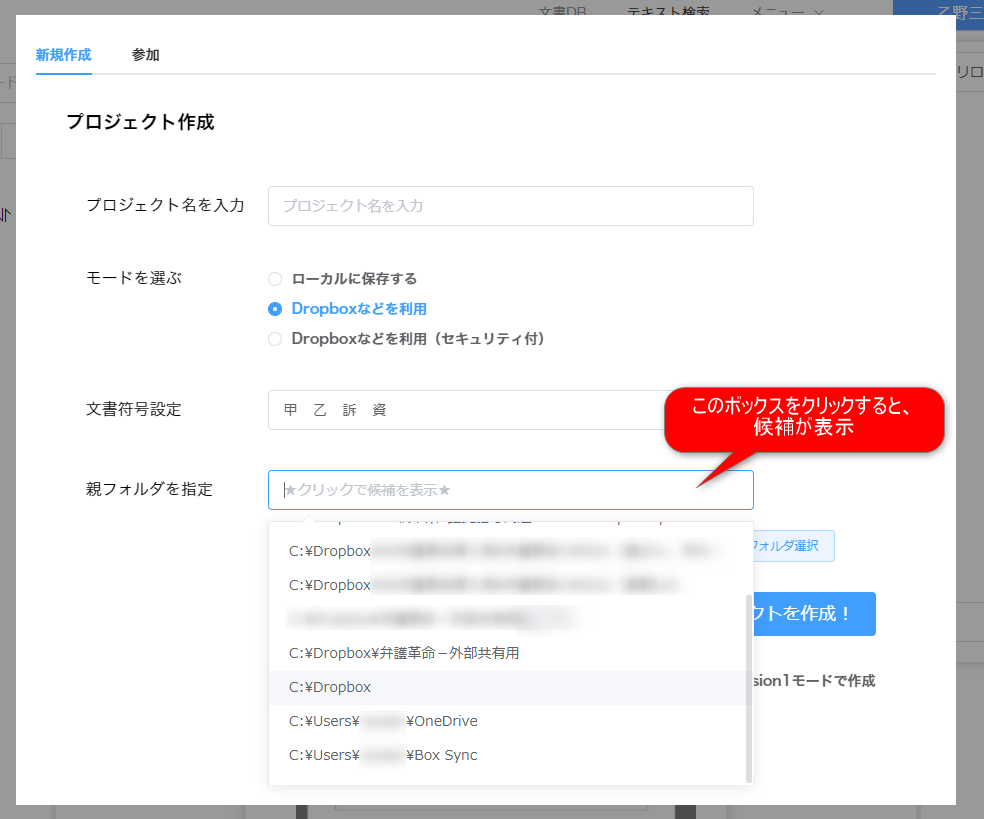Click the 親フォルダを指定 candidate box

[510, 490]
